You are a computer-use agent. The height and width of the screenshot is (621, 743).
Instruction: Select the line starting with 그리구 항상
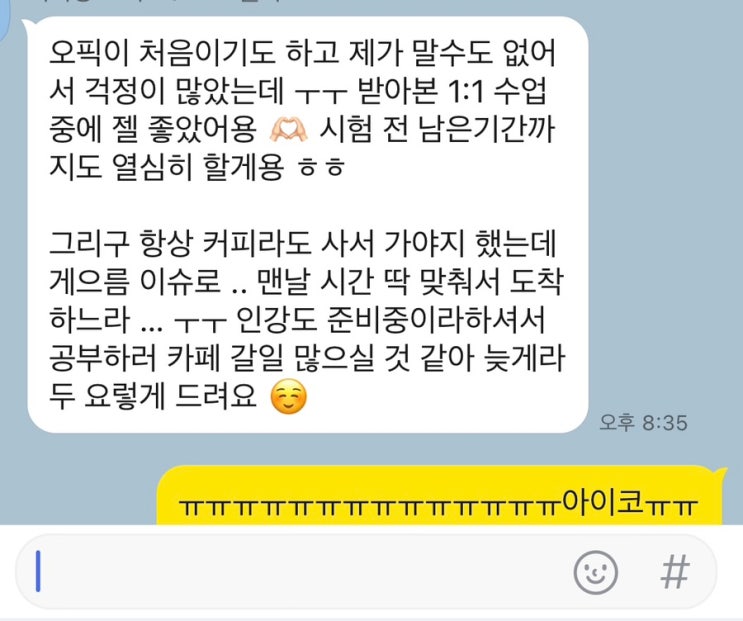point(302,244)
